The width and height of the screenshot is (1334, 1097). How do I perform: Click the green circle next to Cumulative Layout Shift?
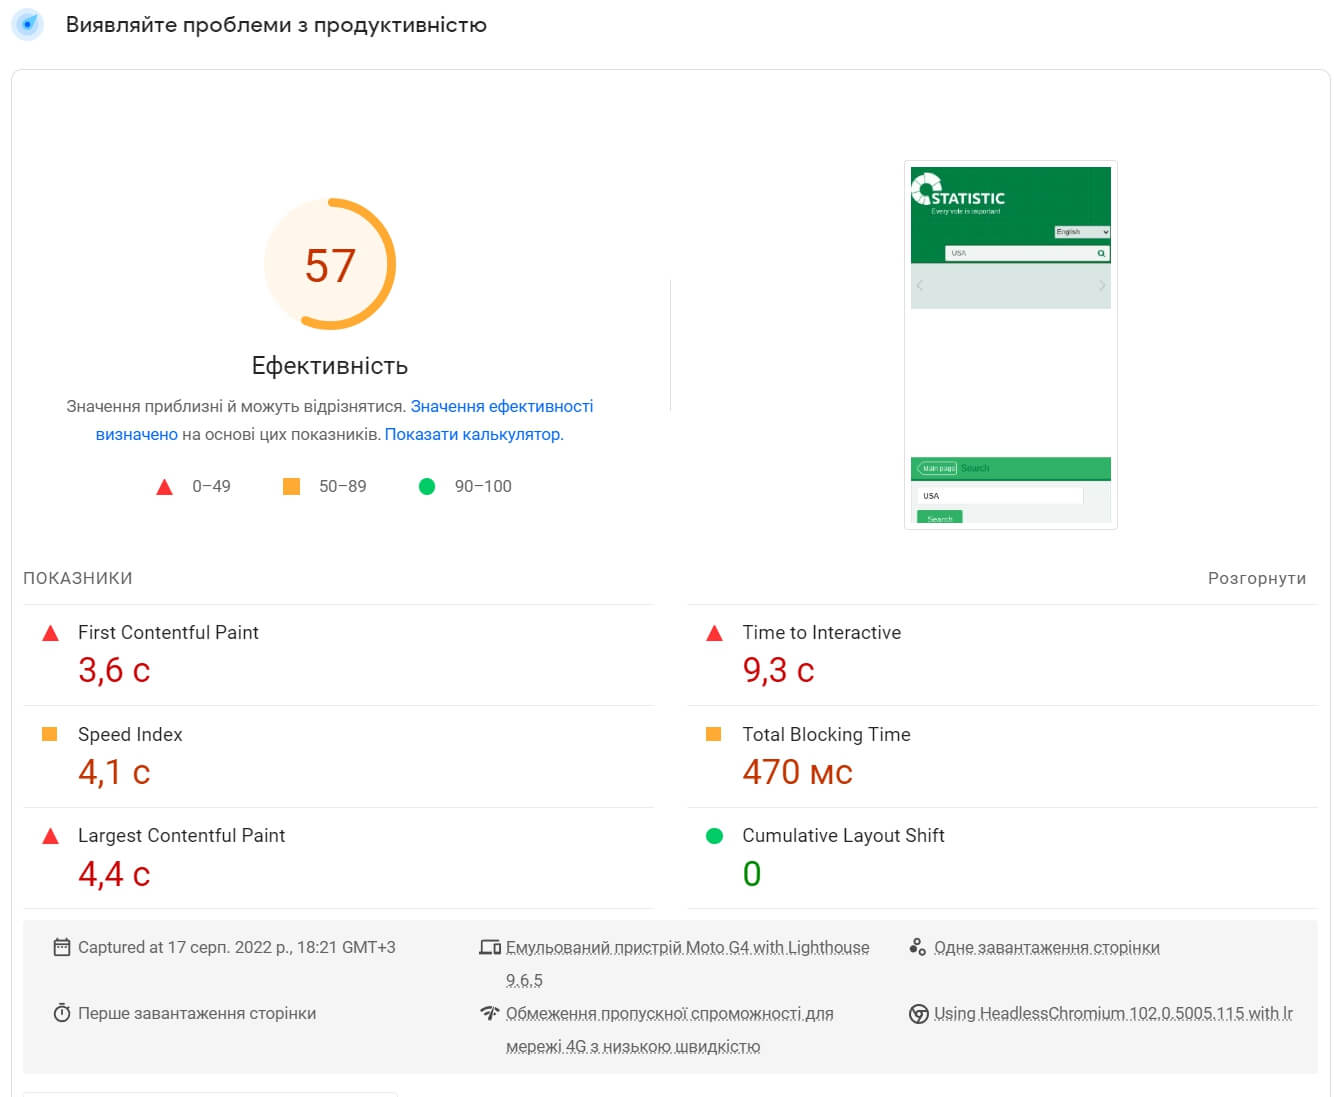coord(714,836)
